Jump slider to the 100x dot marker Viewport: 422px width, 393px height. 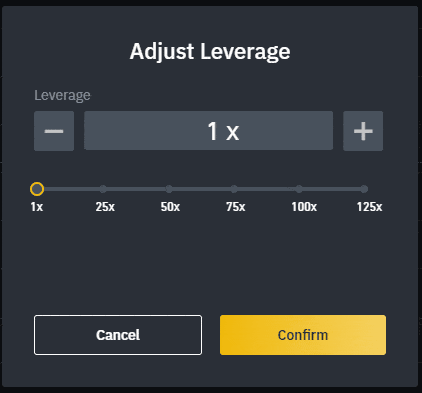tap(299, 189)
